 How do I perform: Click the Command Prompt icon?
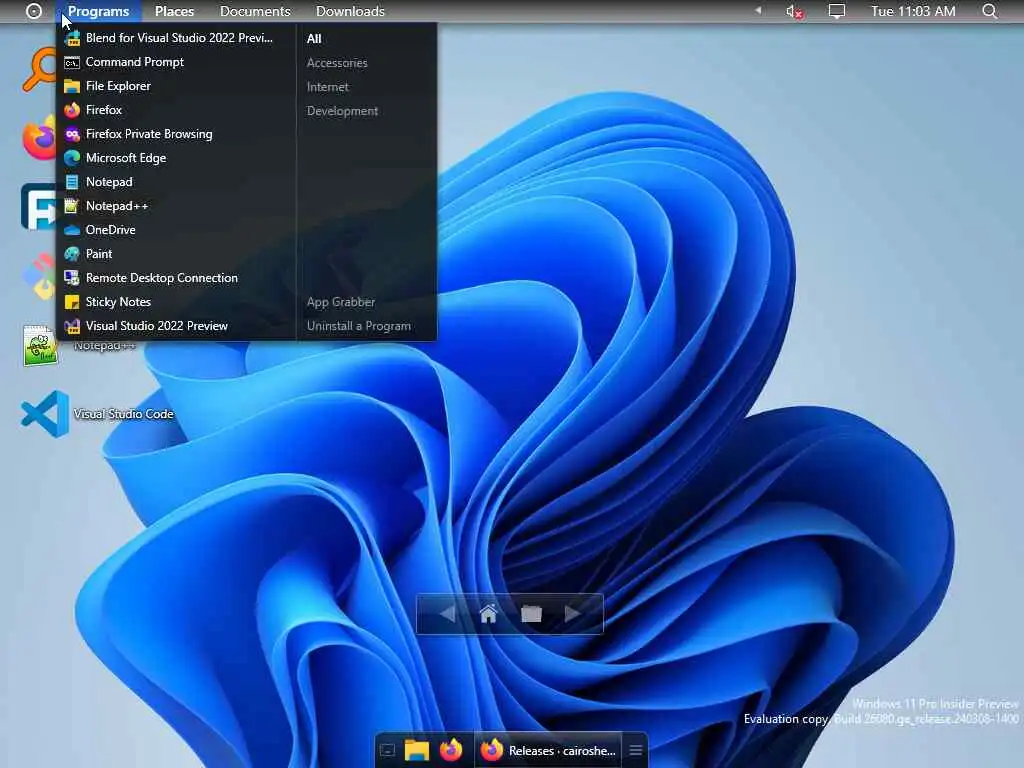point(72,62)
